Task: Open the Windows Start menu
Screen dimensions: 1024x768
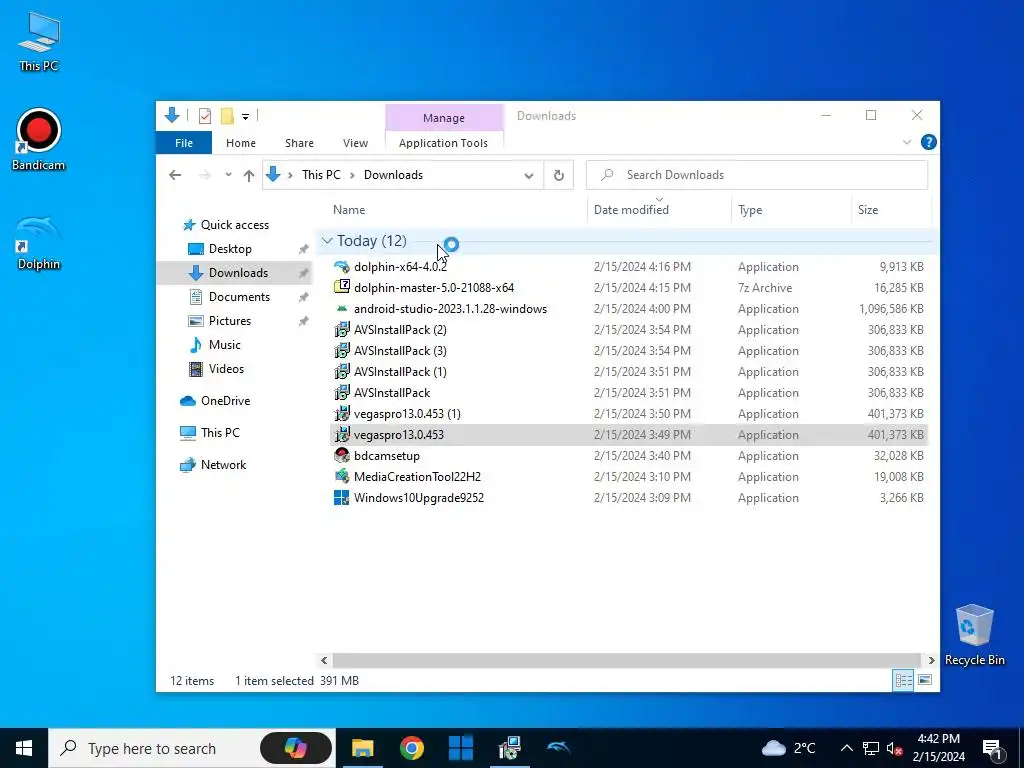Action: 24,748
